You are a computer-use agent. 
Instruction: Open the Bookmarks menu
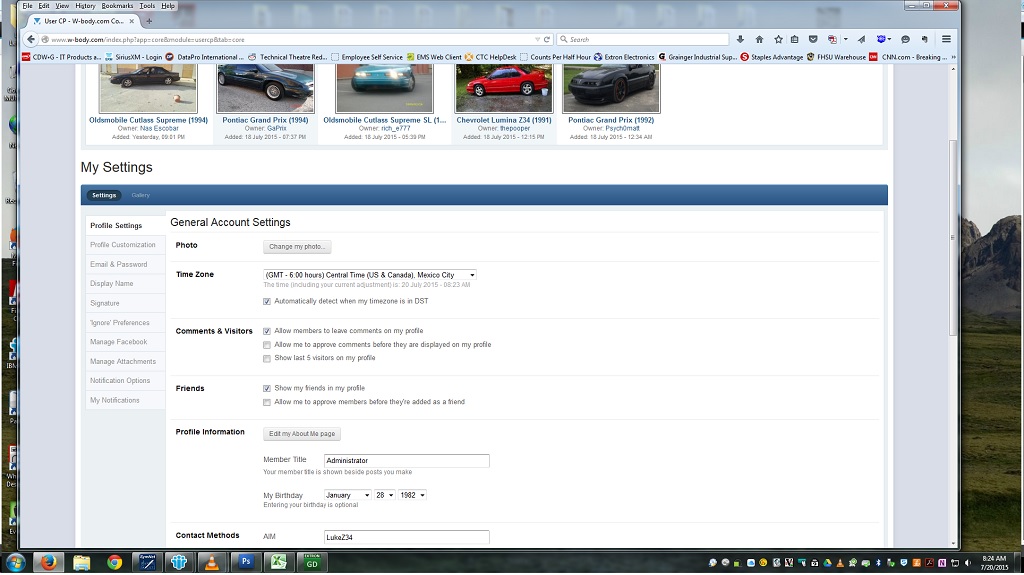click(117, 6)
